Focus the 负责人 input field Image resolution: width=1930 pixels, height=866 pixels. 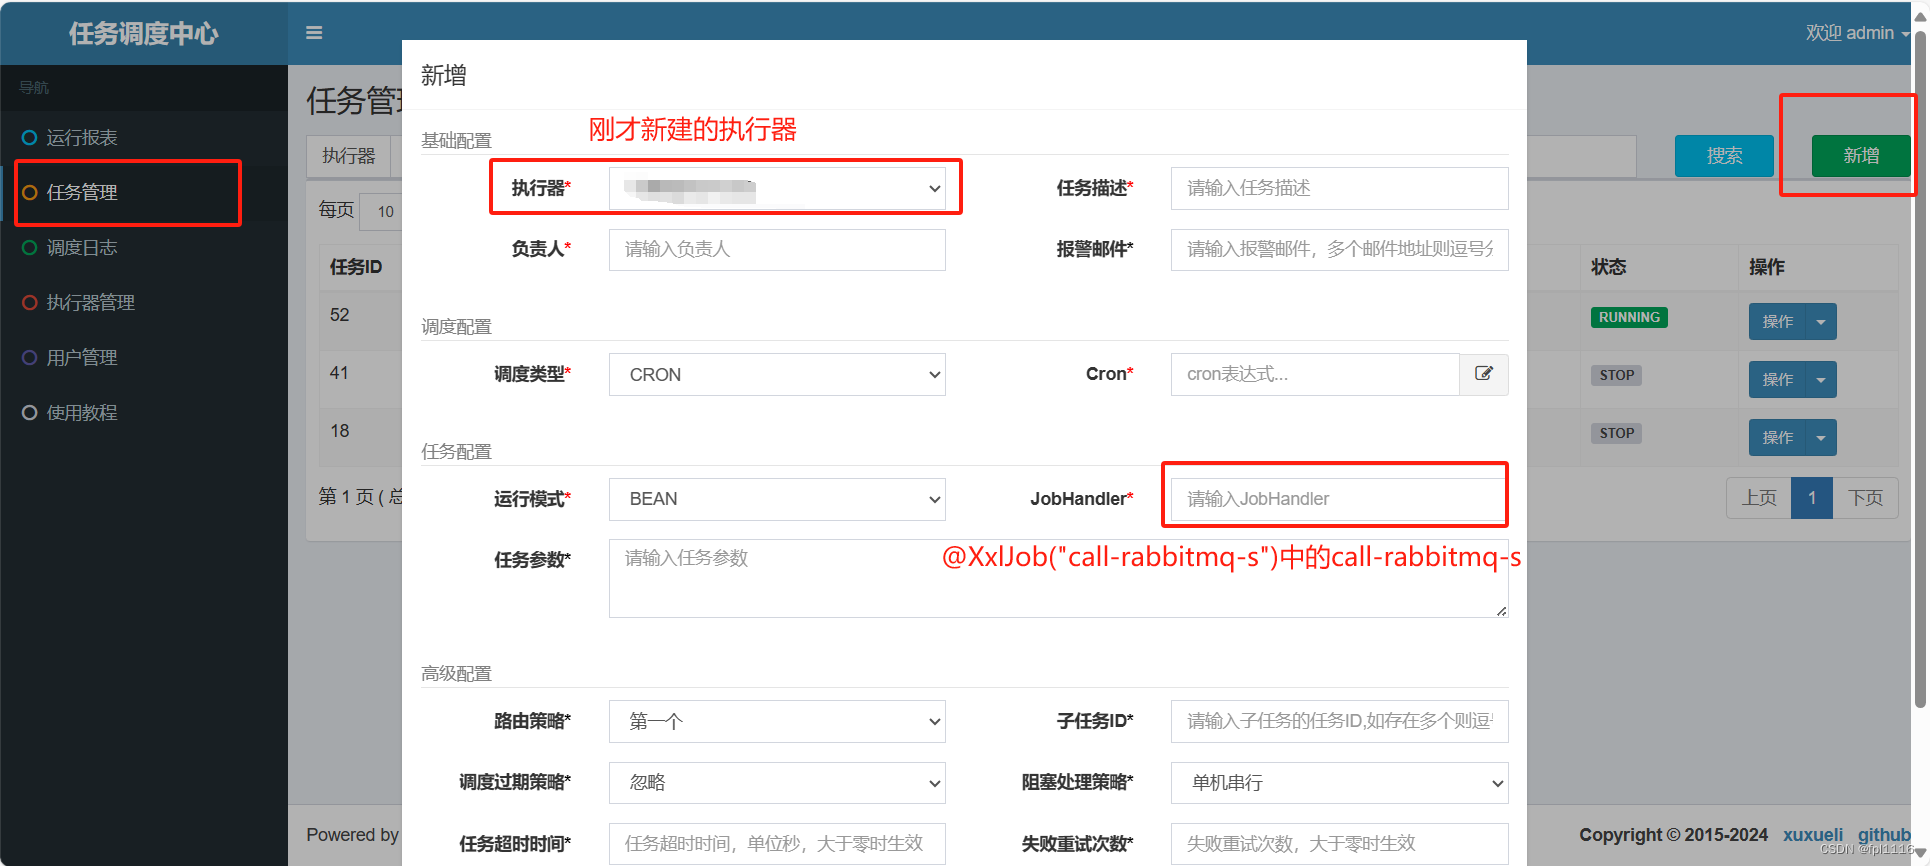(x=777, y=250)
